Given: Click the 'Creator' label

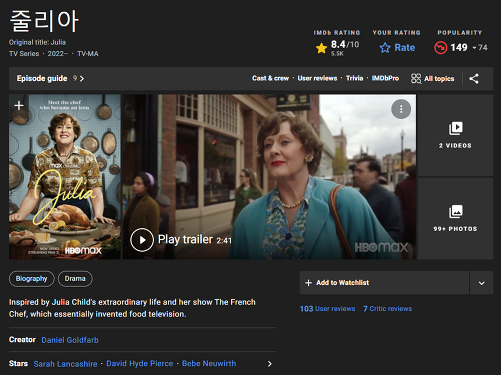Looking at the screenshot, I should point(22,340).
